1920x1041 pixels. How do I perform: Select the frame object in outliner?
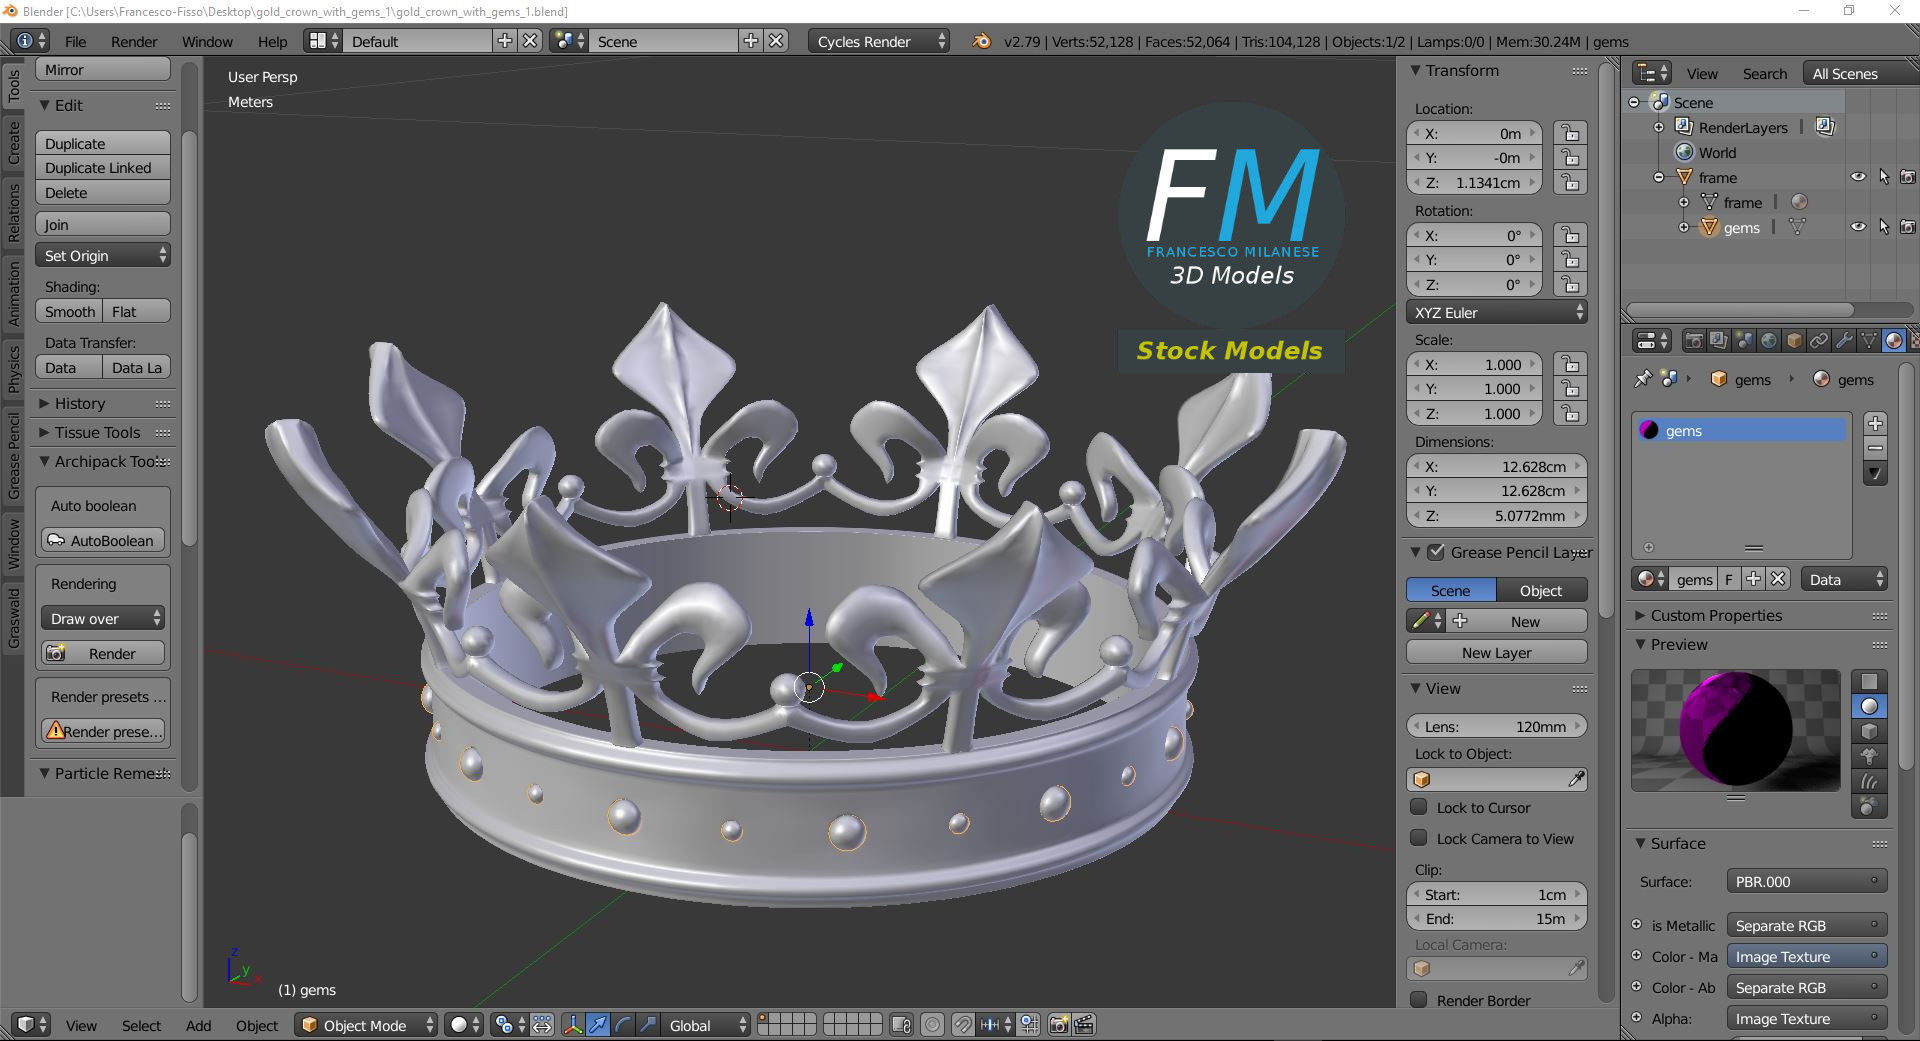pyautogui.click(x=1717, y=177)
